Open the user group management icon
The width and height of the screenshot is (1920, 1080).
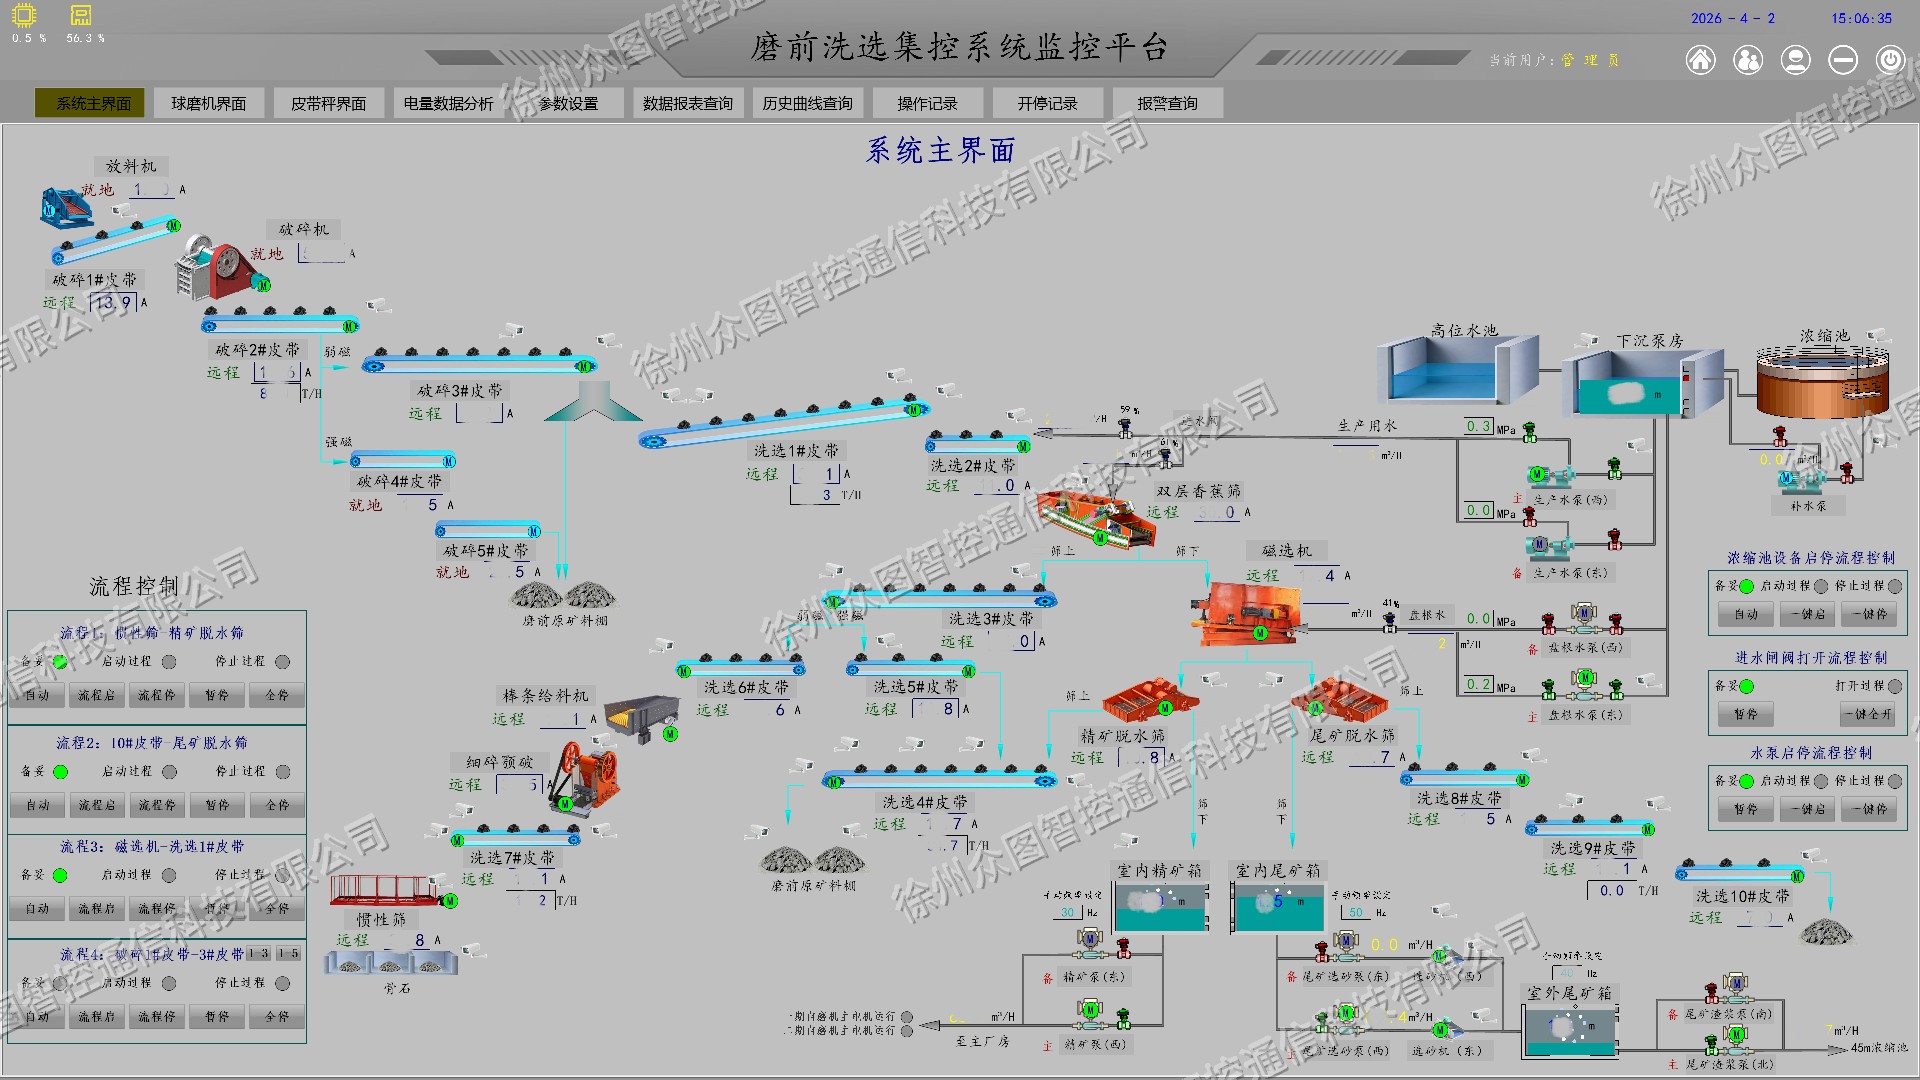[x=1748, y=60]
